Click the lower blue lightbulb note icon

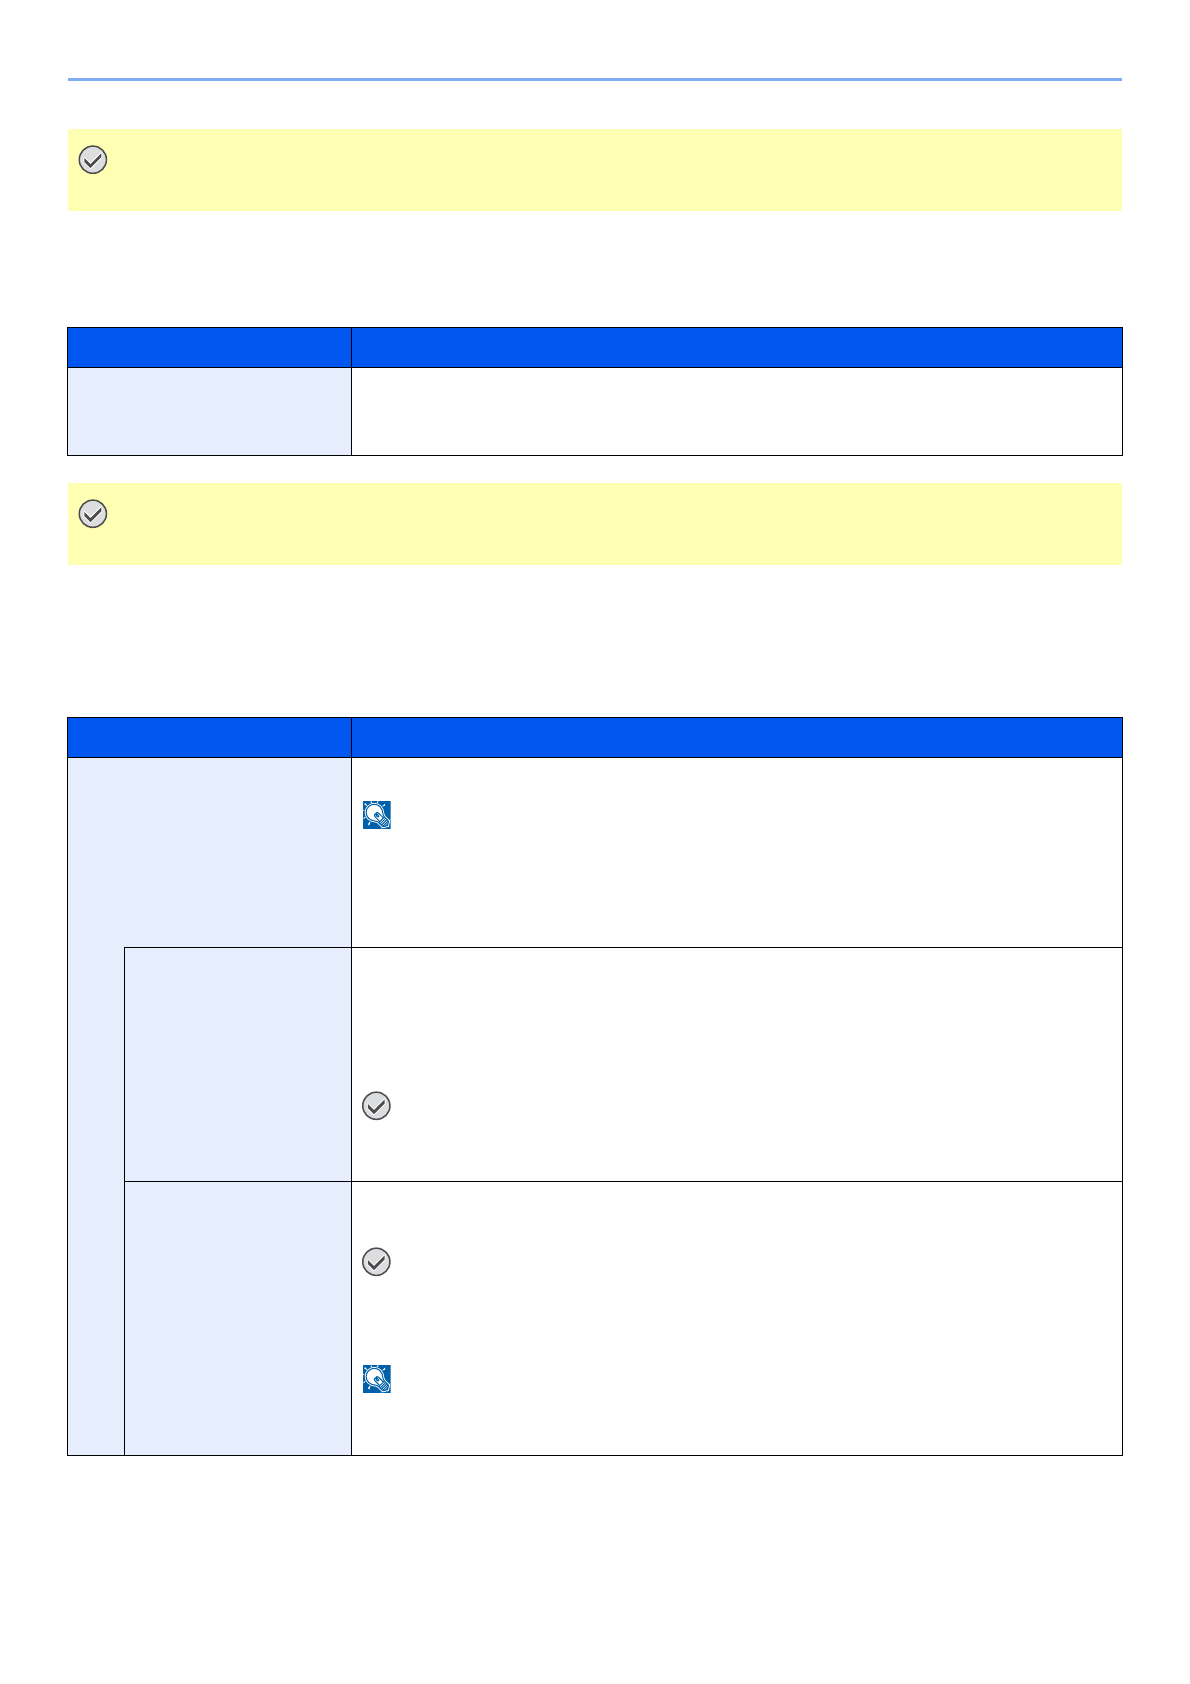click(377, 1379)
